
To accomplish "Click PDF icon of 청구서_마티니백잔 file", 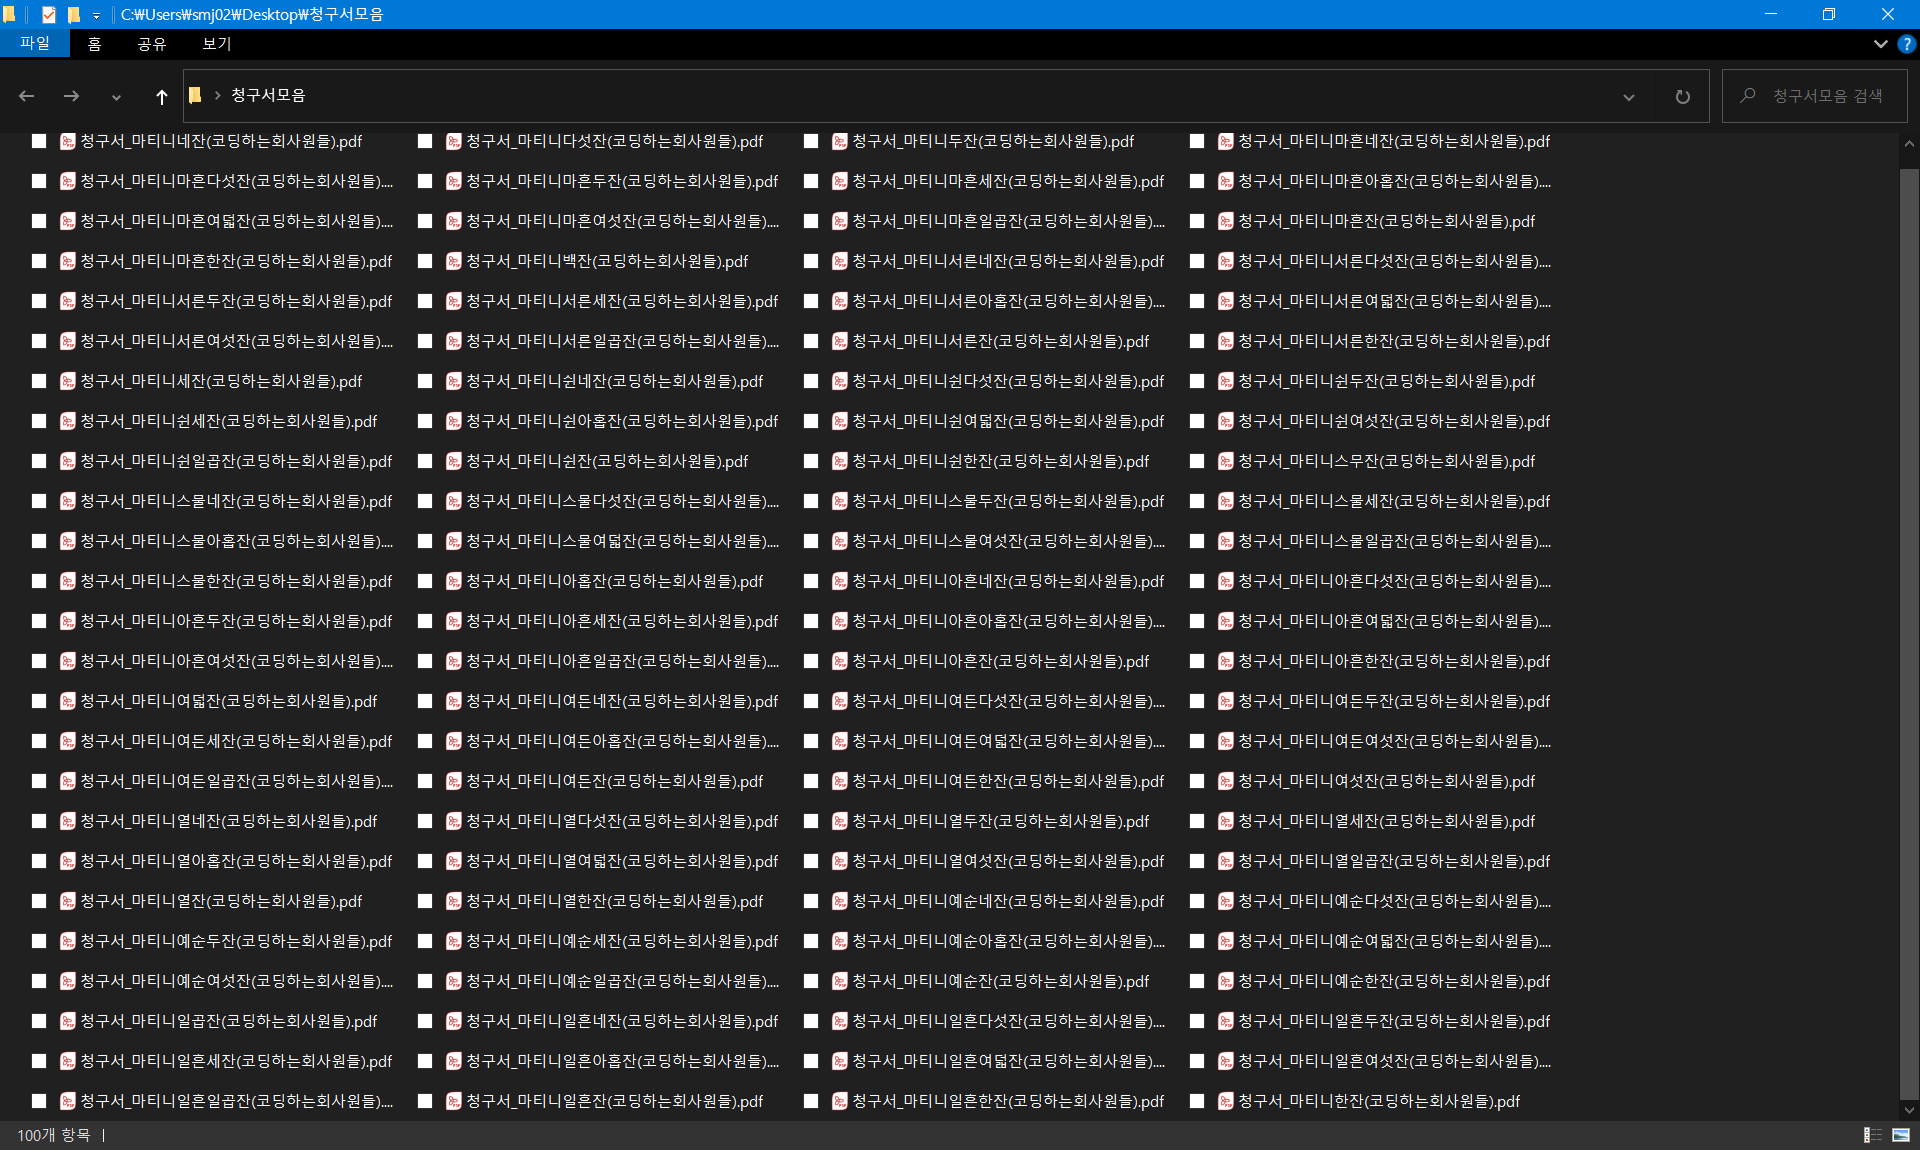I will tap(454, 261).
